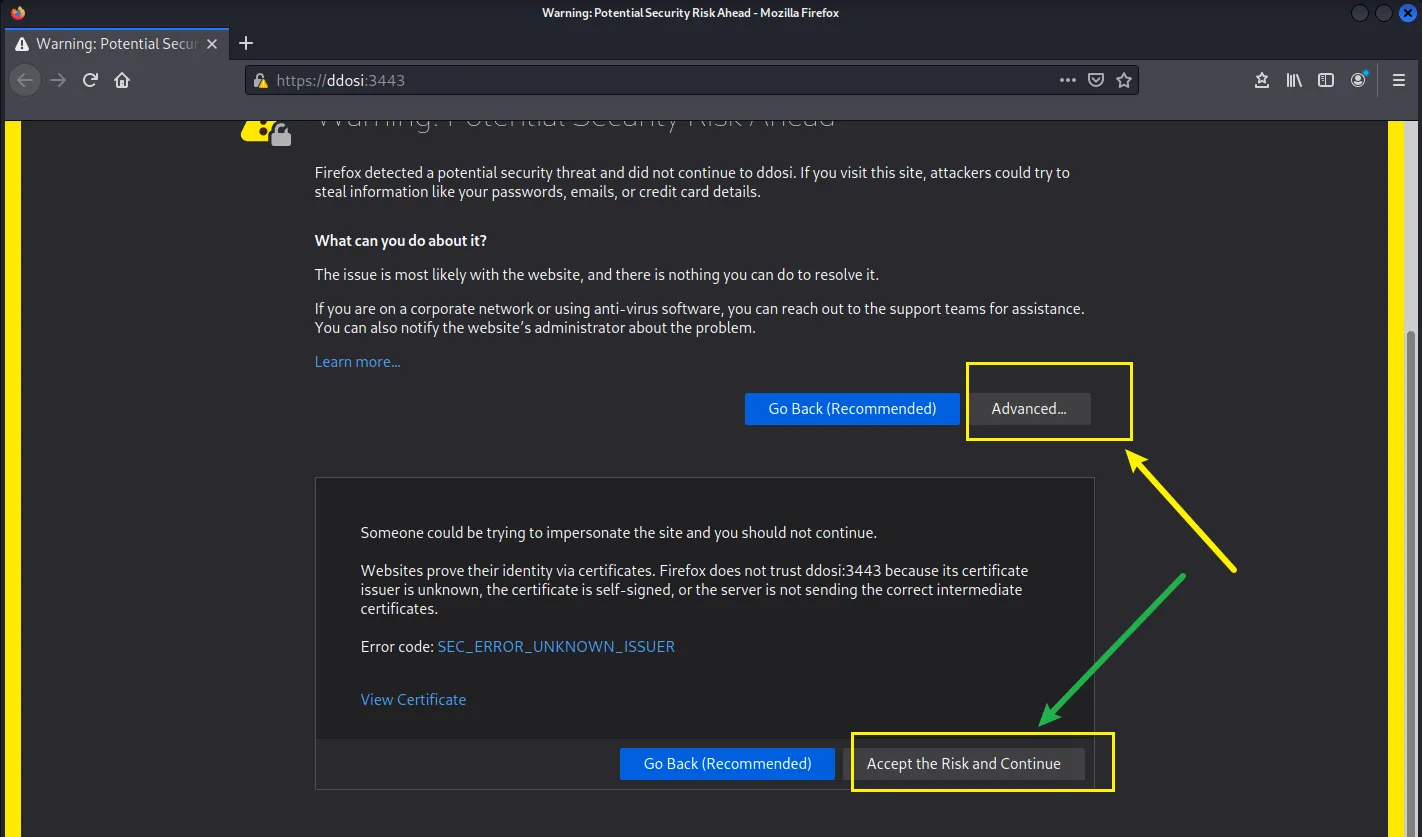Image resolution: width=1422 pixels, height=837 pixels.
Task: Open the Firefox account icon
Action: [x=1359, y=81]
